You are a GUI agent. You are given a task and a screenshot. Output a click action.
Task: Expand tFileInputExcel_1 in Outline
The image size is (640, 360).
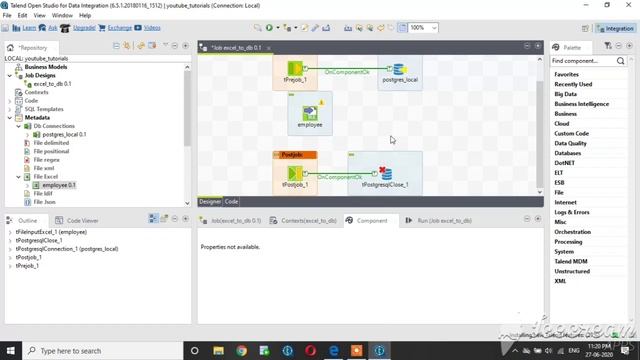(x=10, y=232)
